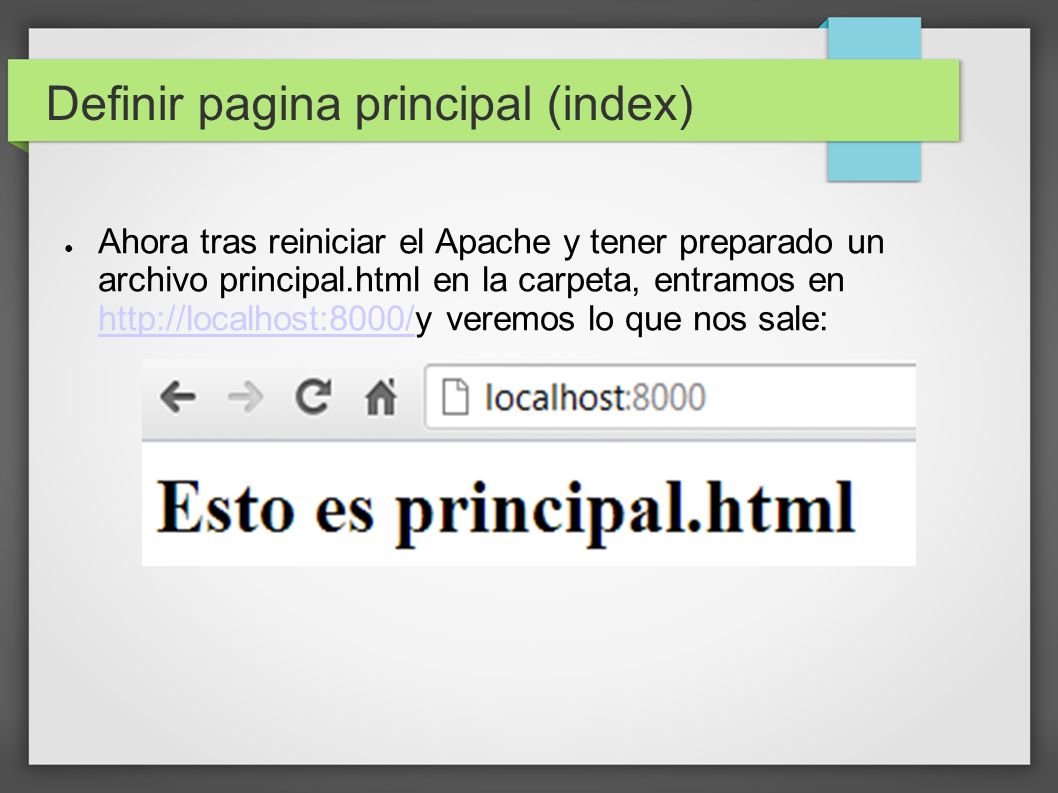Click the 'Esto es principal.html' heading

click(x=505, y=512)
